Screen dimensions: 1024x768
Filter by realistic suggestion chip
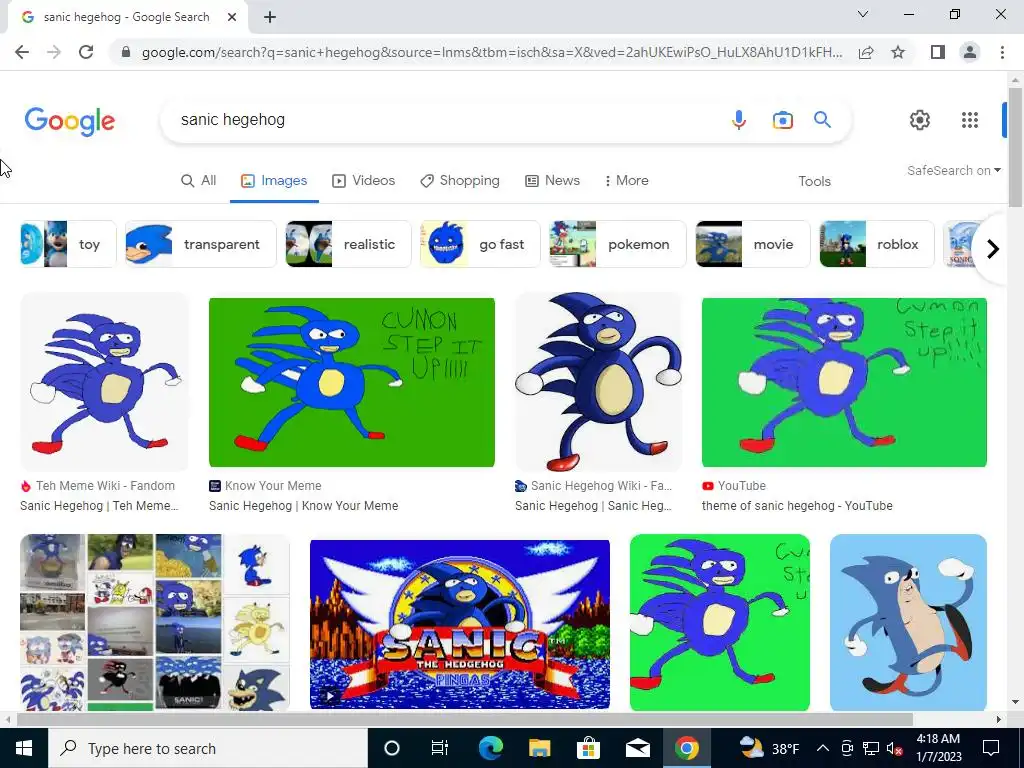pos(348,244)
